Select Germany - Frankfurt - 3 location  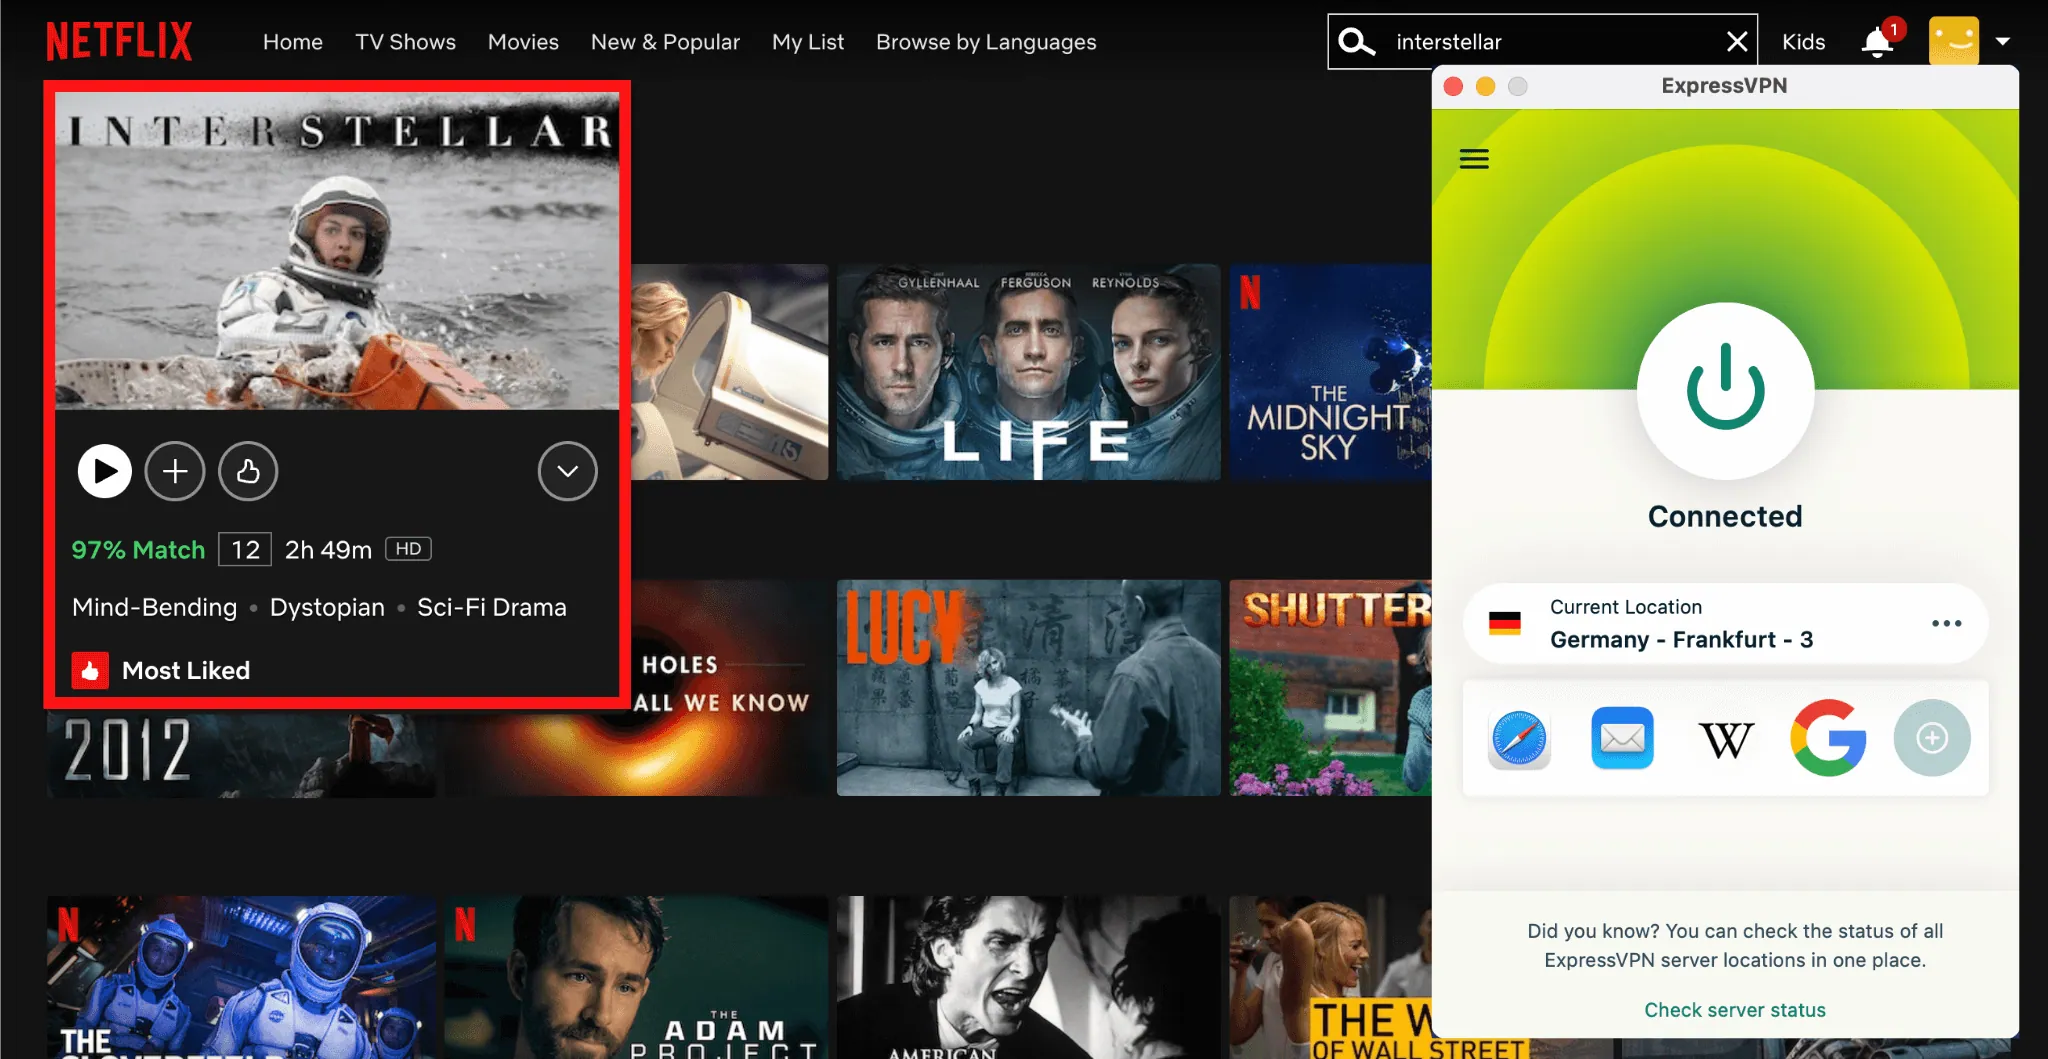pos(1725,623)
